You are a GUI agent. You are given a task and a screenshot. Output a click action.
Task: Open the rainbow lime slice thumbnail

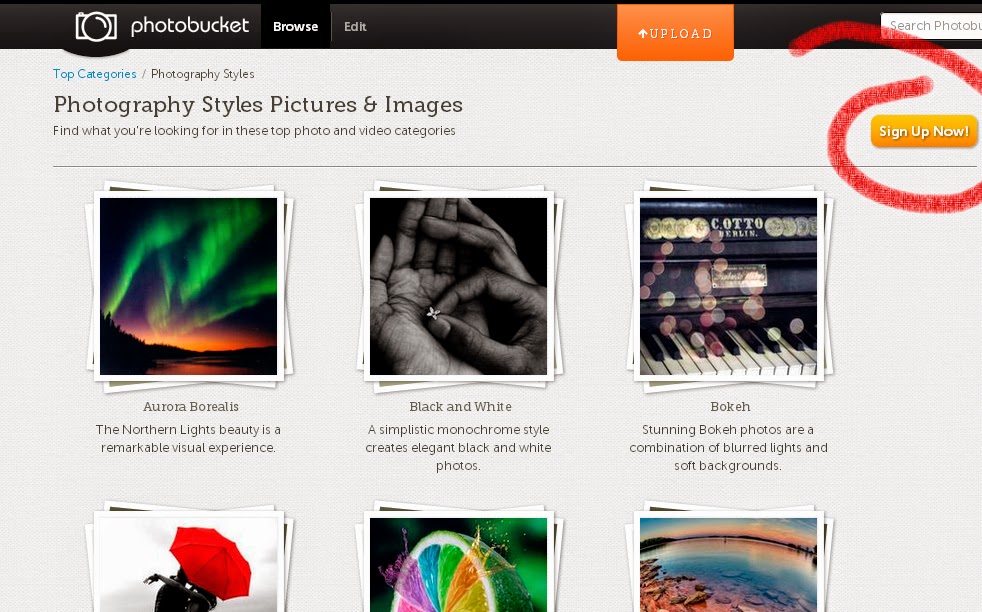coord(458,564)
